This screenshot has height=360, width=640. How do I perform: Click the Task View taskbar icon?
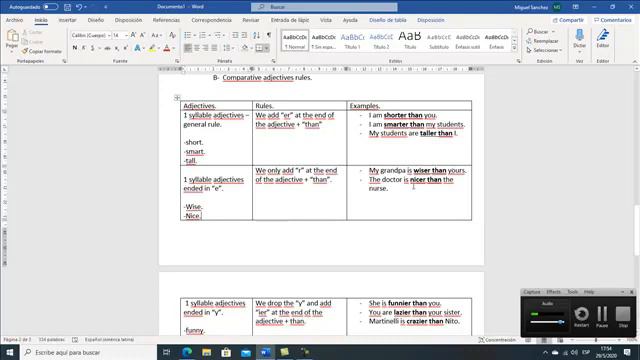[x=167, y=352]
